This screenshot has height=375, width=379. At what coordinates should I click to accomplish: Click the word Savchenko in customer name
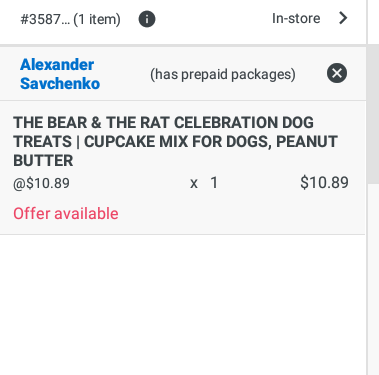pyautogui.click(x=60, y=83)
